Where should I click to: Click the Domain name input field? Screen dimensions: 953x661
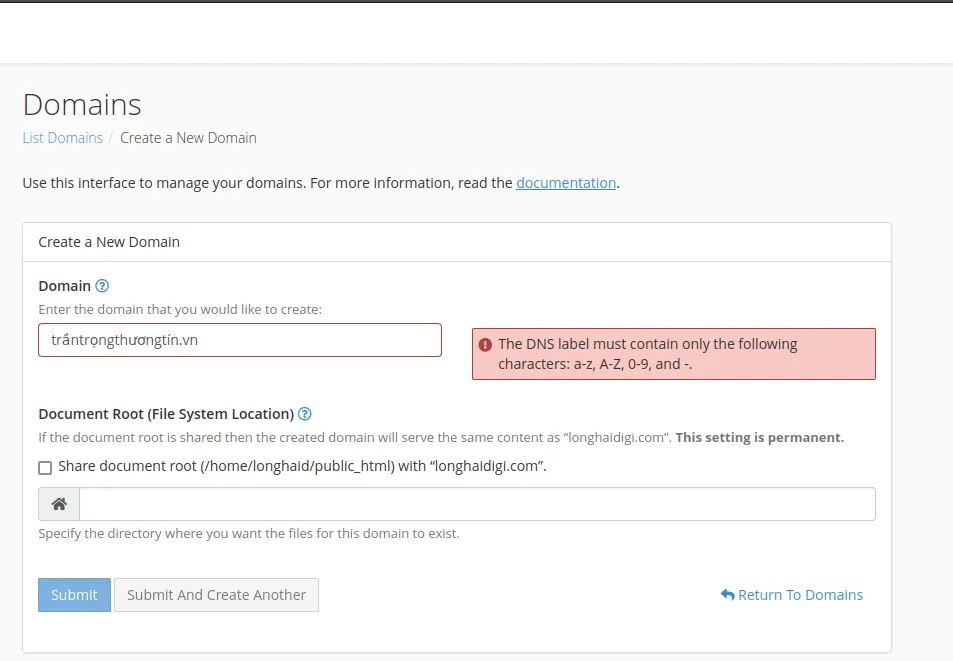pyautogui.click(x=240, y=340)
